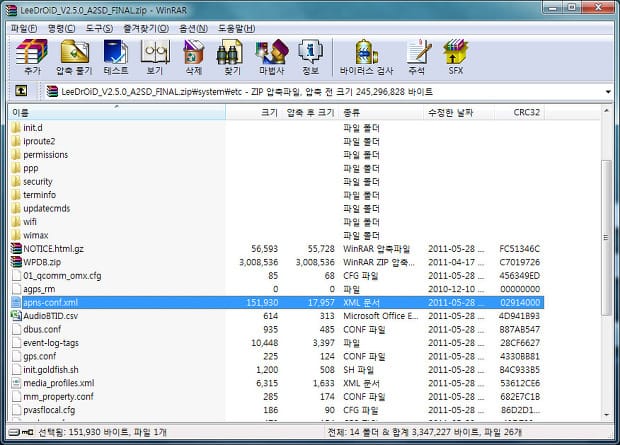
Task: Click the file list scroll up arrow
Action: (607, 111)
